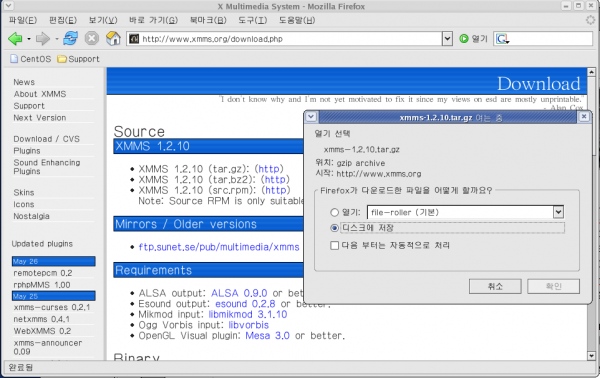Open News in the sidebar
Screen dimensions: 600x378
point(24,82)
